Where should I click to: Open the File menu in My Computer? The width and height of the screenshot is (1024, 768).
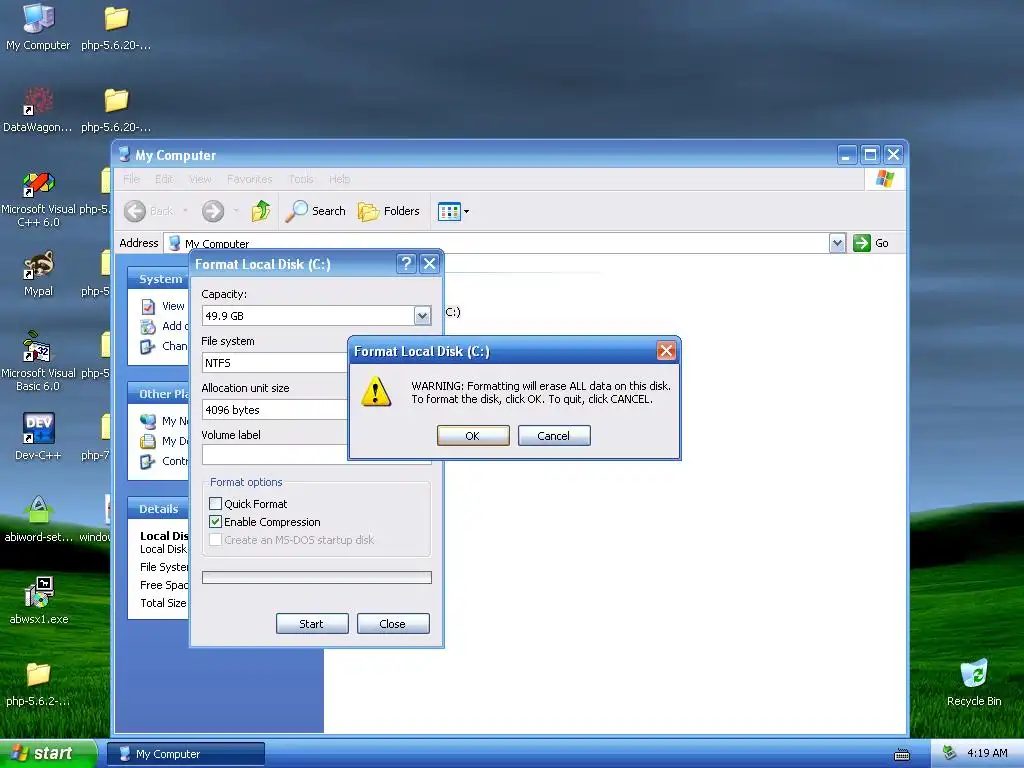pos(131,179)
